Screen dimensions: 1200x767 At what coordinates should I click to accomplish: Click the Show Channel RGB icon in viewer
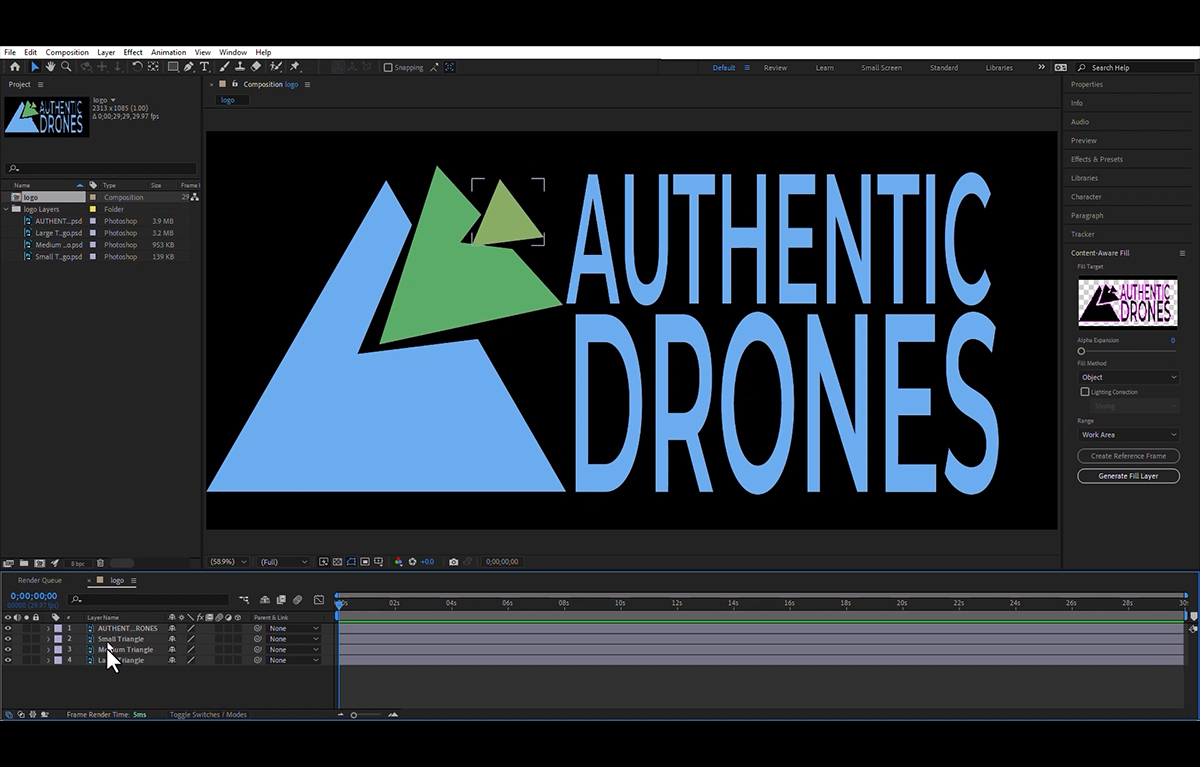click(398, 562)
